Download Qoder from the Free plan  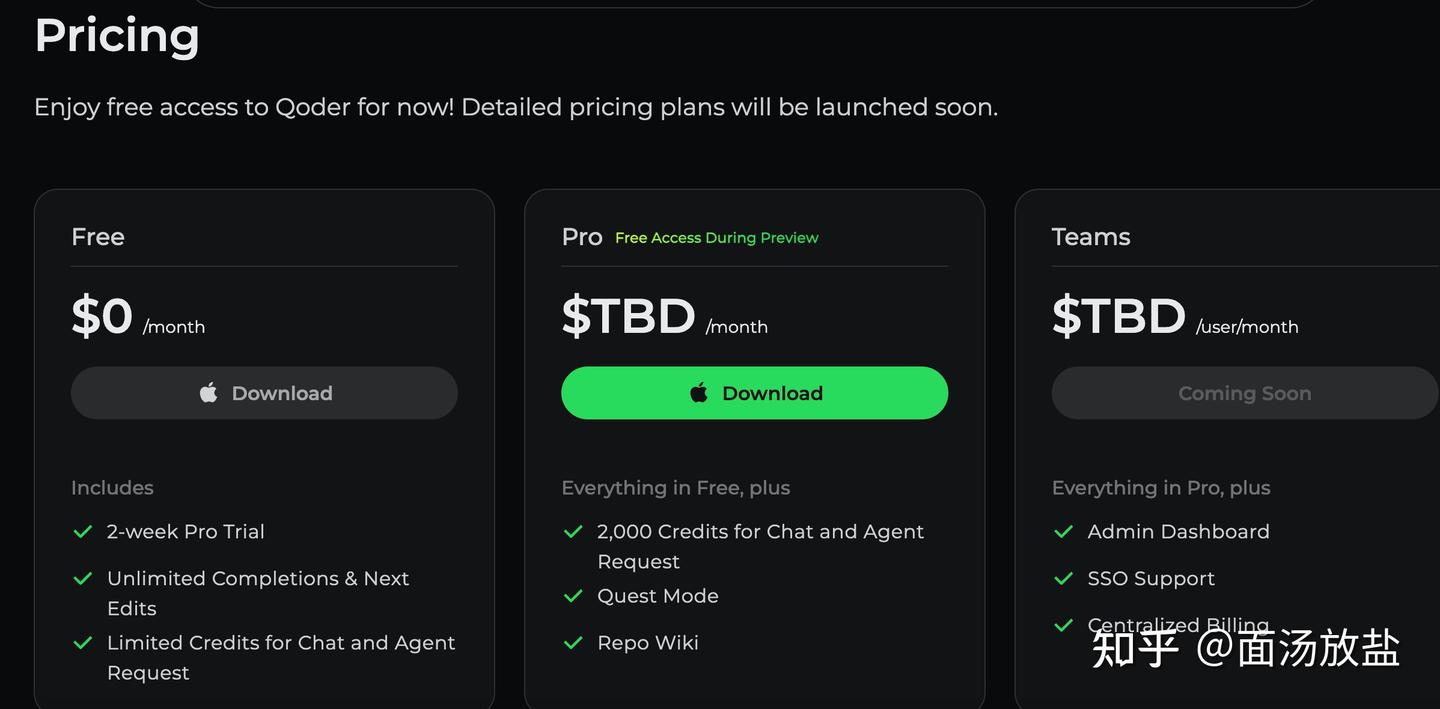coord(264,393)
